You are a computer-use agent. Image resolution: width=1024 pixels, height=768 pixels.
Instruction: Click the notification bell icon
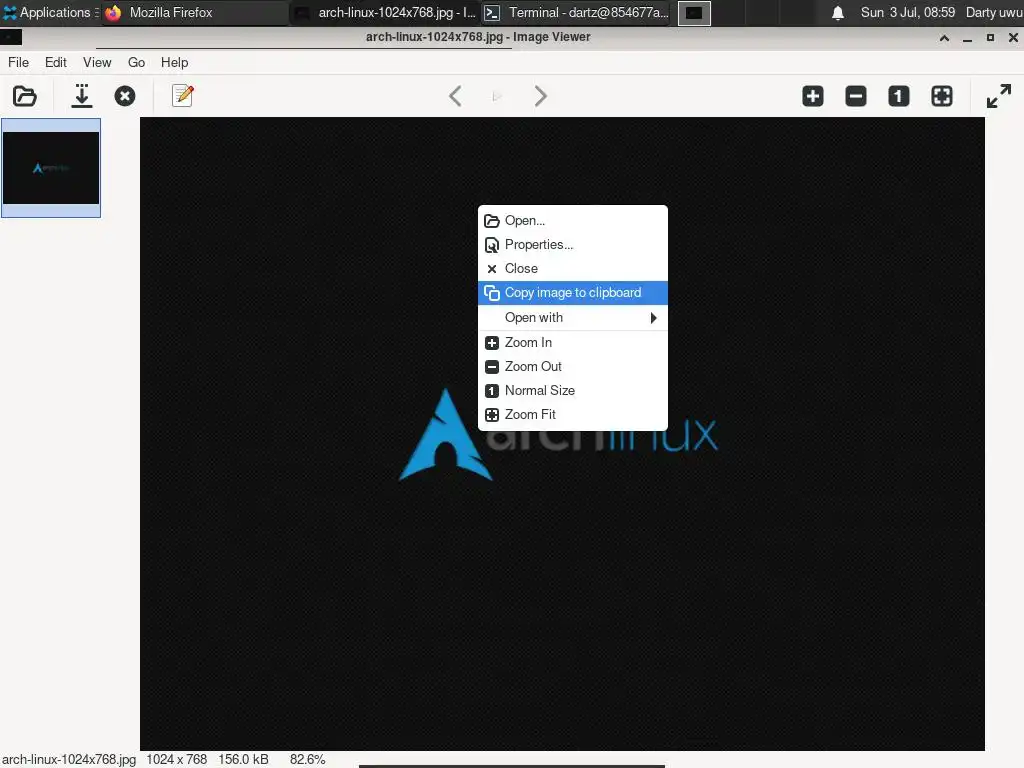[838, 13]
